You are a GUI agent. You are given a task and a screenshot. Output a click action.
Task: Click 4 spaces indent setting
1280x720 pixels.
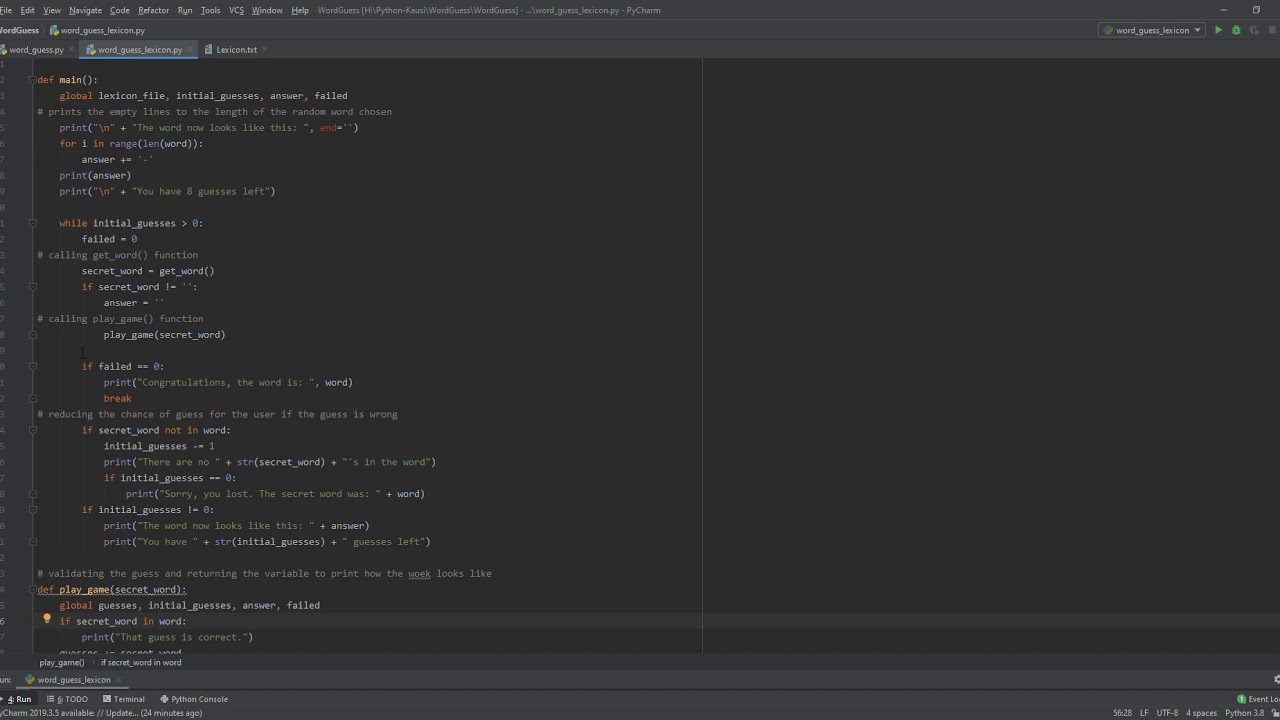1201,713
